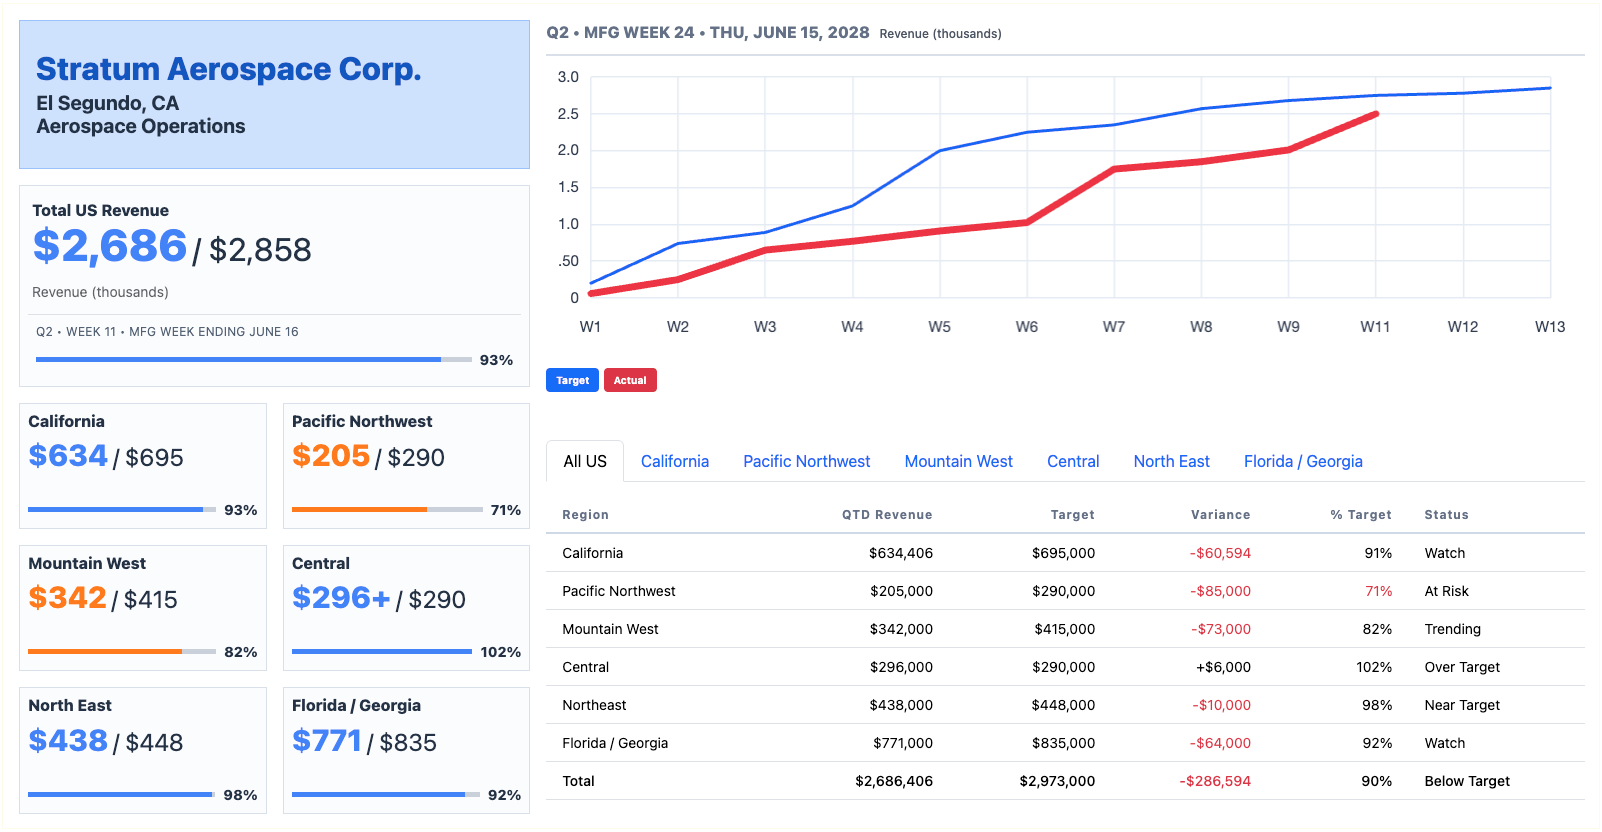Click the -$286,594 total variance cell
This screenshot has height=832, width=1602.
pyautogui.click(x=1215, y=781)
